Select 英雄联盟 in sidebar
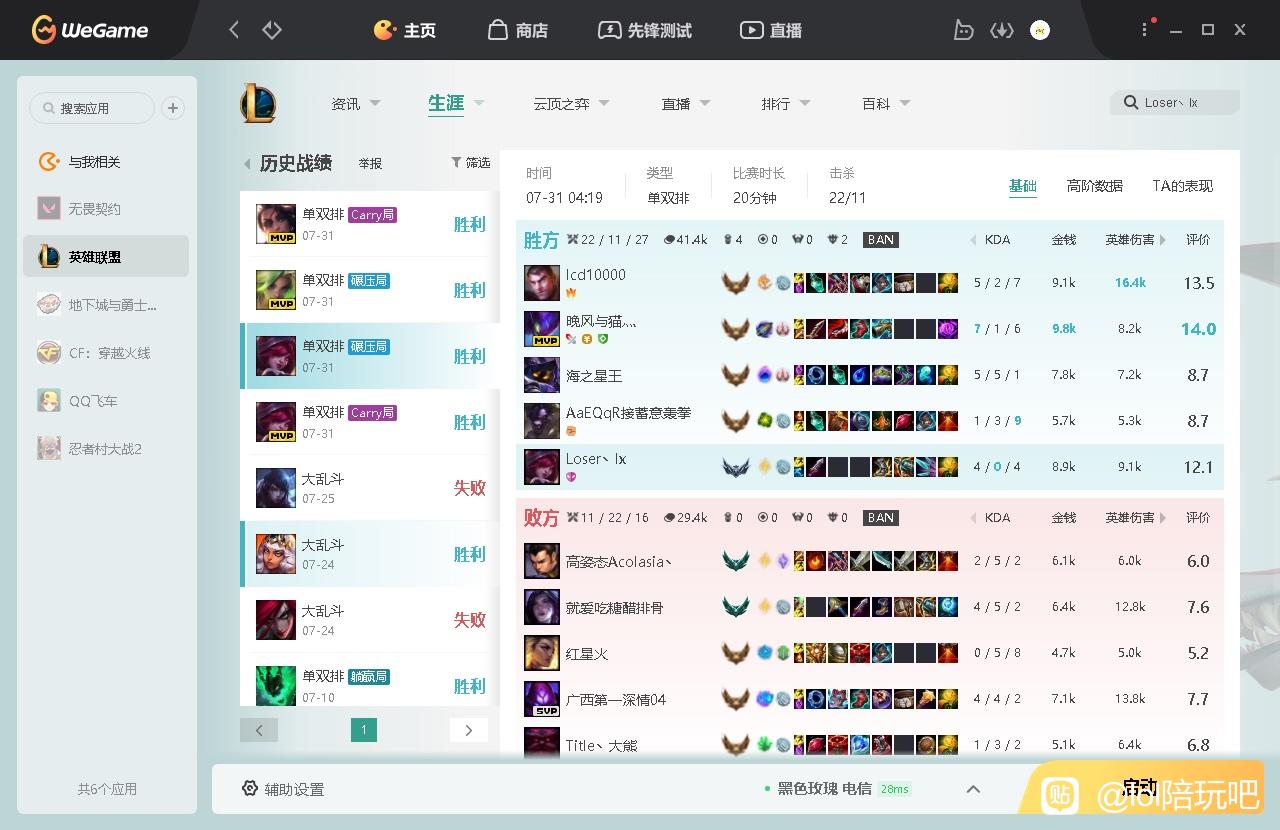This screenshot has width=1280, height=830. pos(106,257)
